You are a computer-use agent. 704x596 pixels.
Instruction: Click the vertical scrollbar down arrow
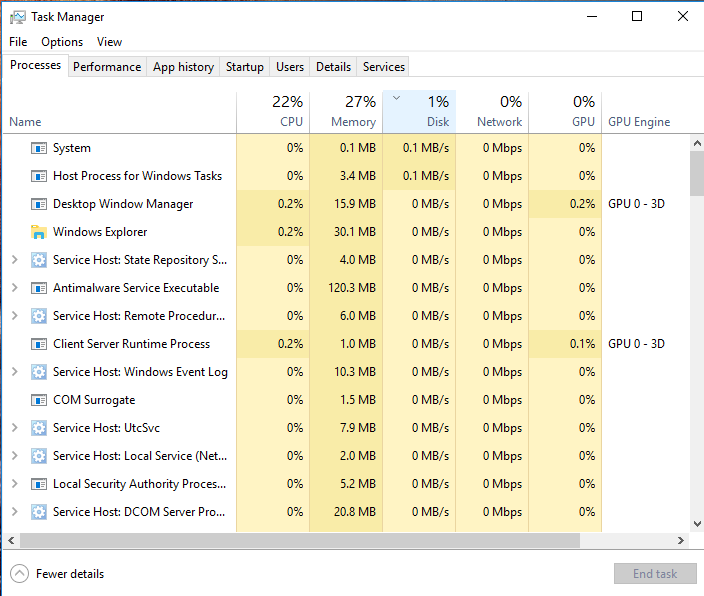(x=697, y=524)
